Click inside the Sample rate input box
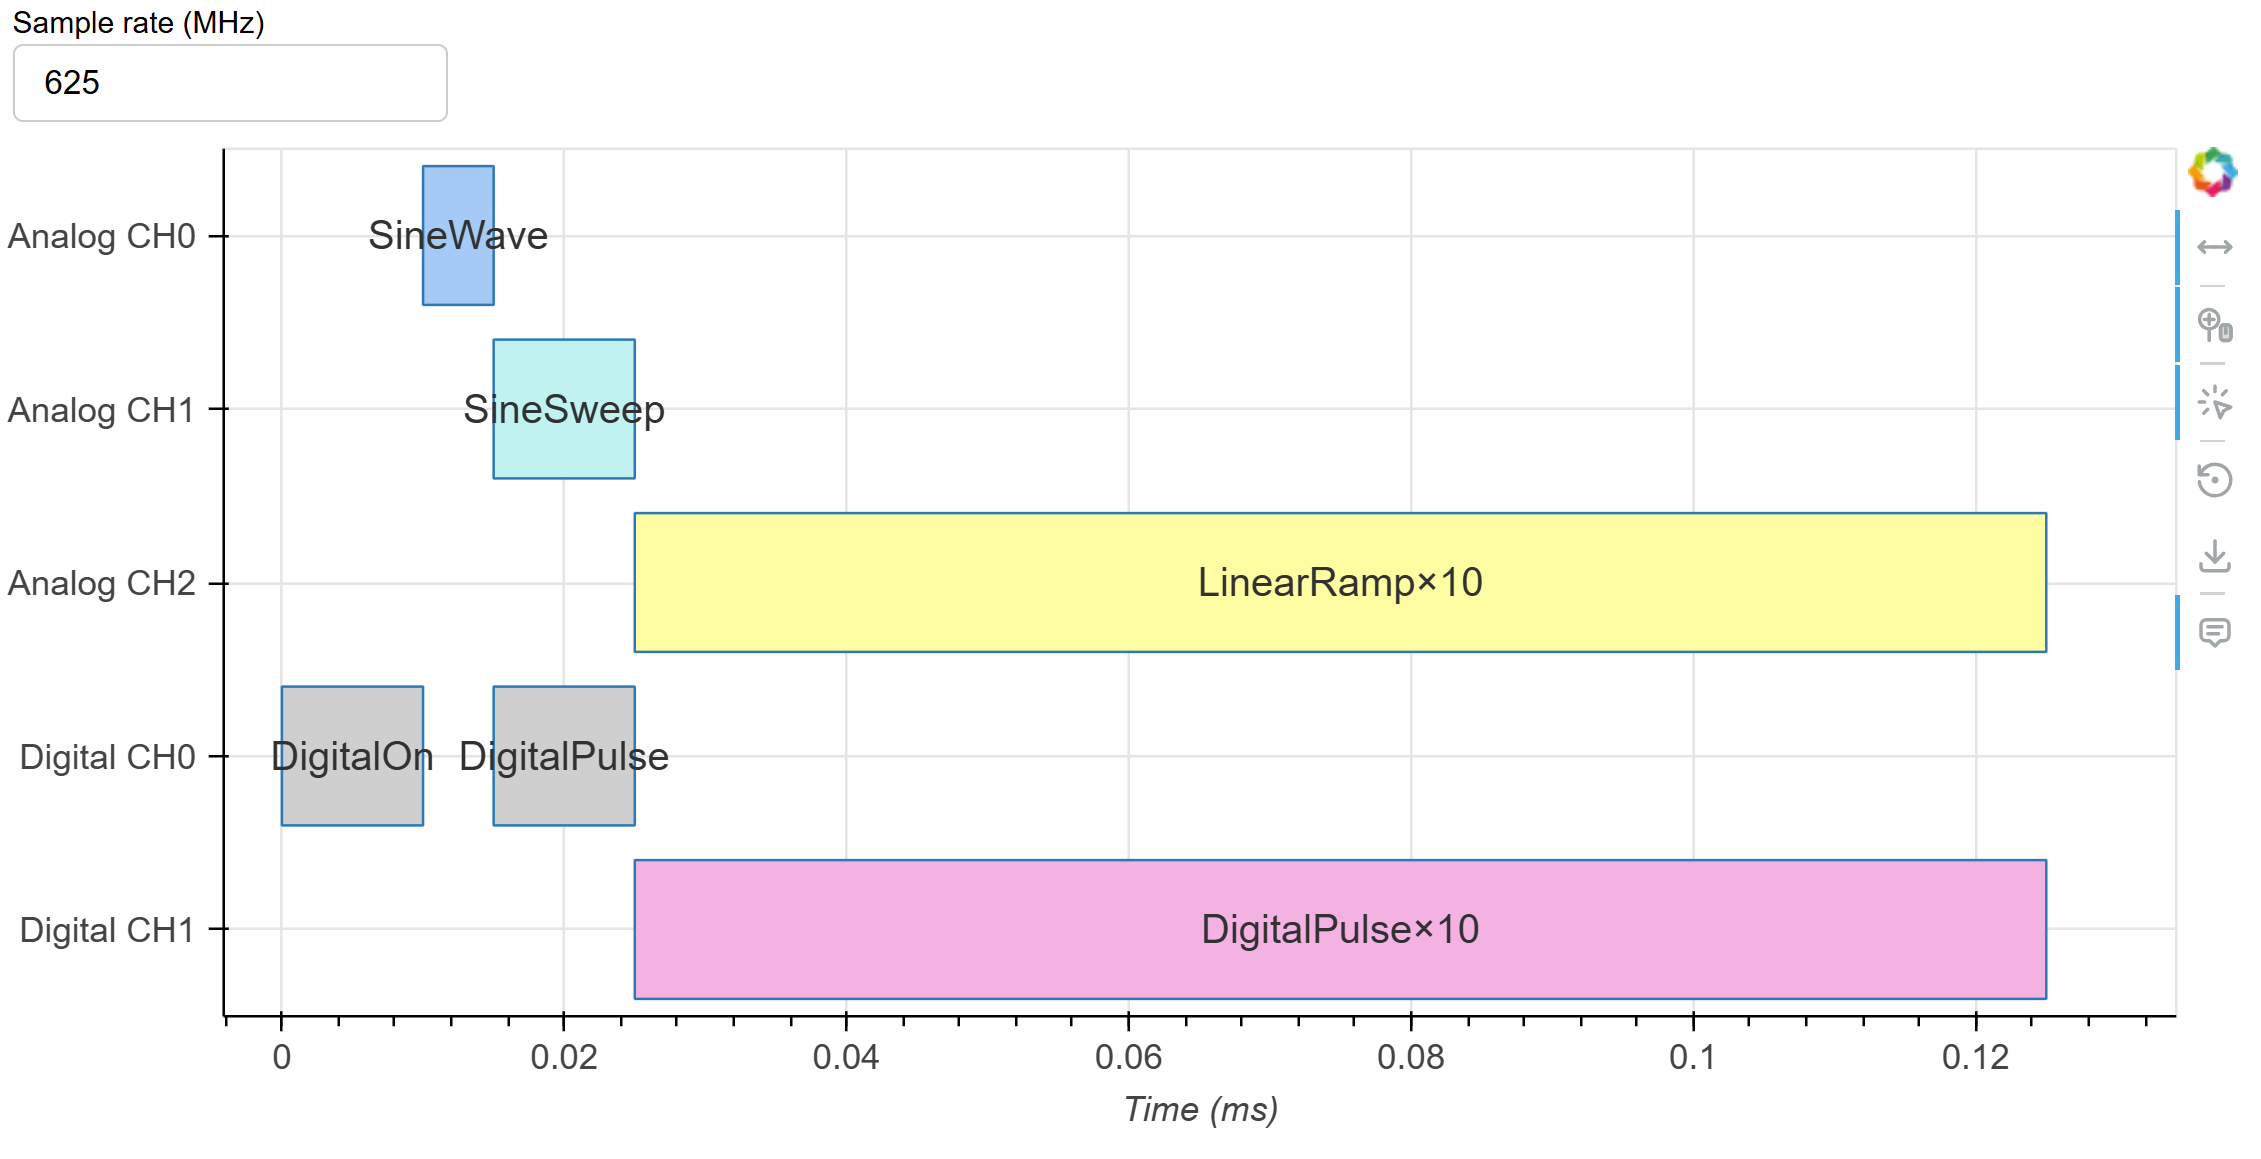Image resolution: width=2261 pixels, height=1159 pixels. pos(228,83)
